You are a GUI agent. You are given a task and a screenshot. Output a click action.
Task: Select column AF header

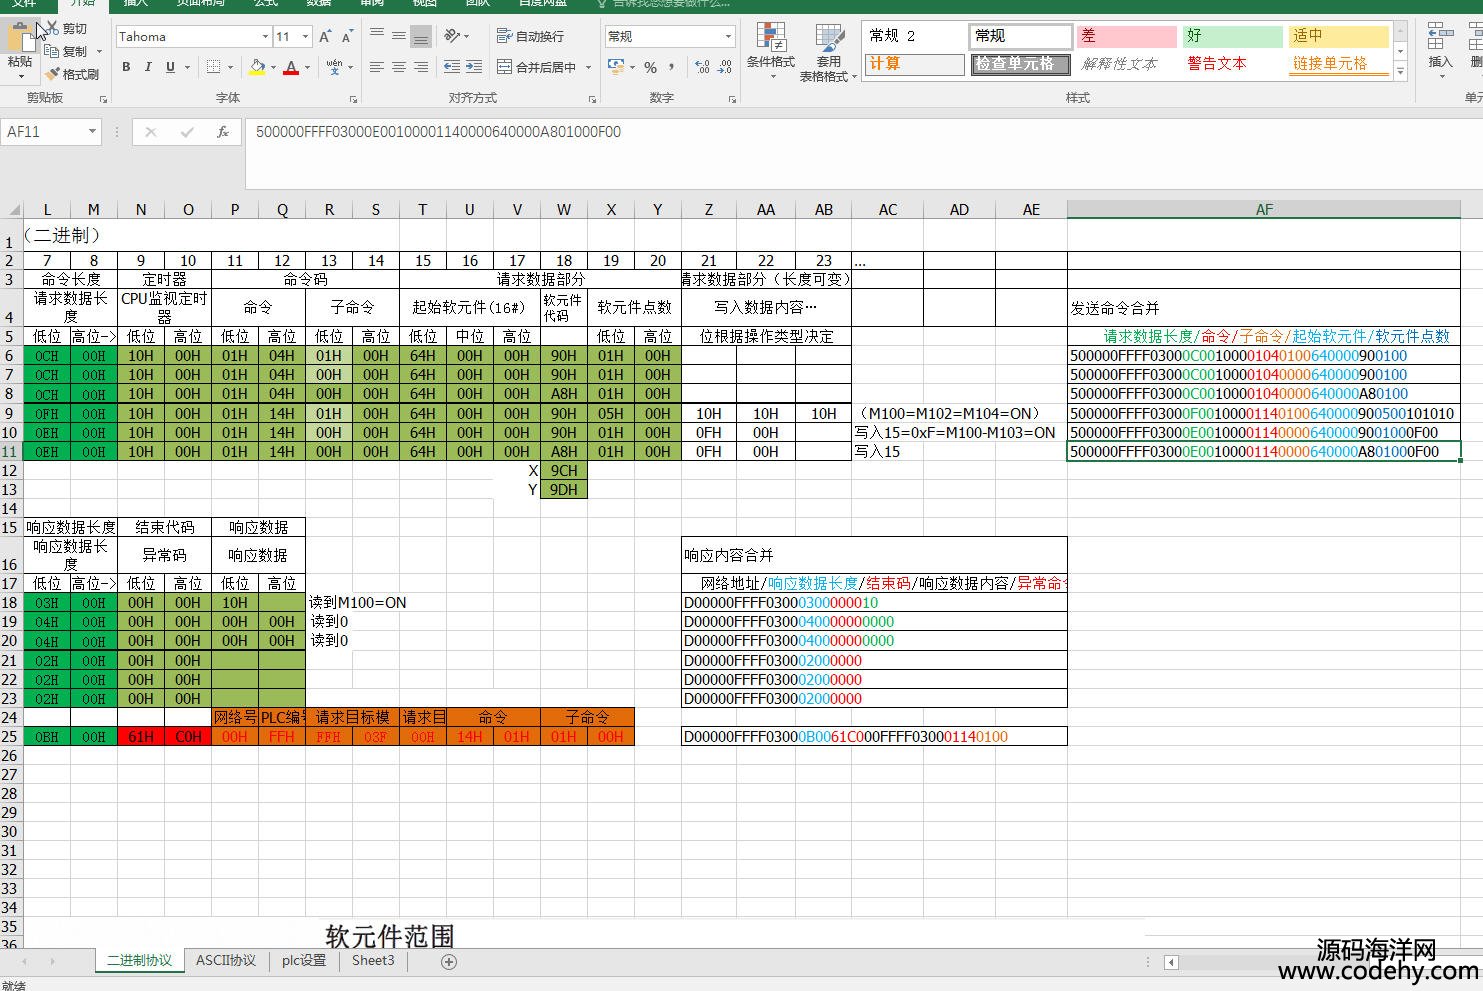[1264, 209]
